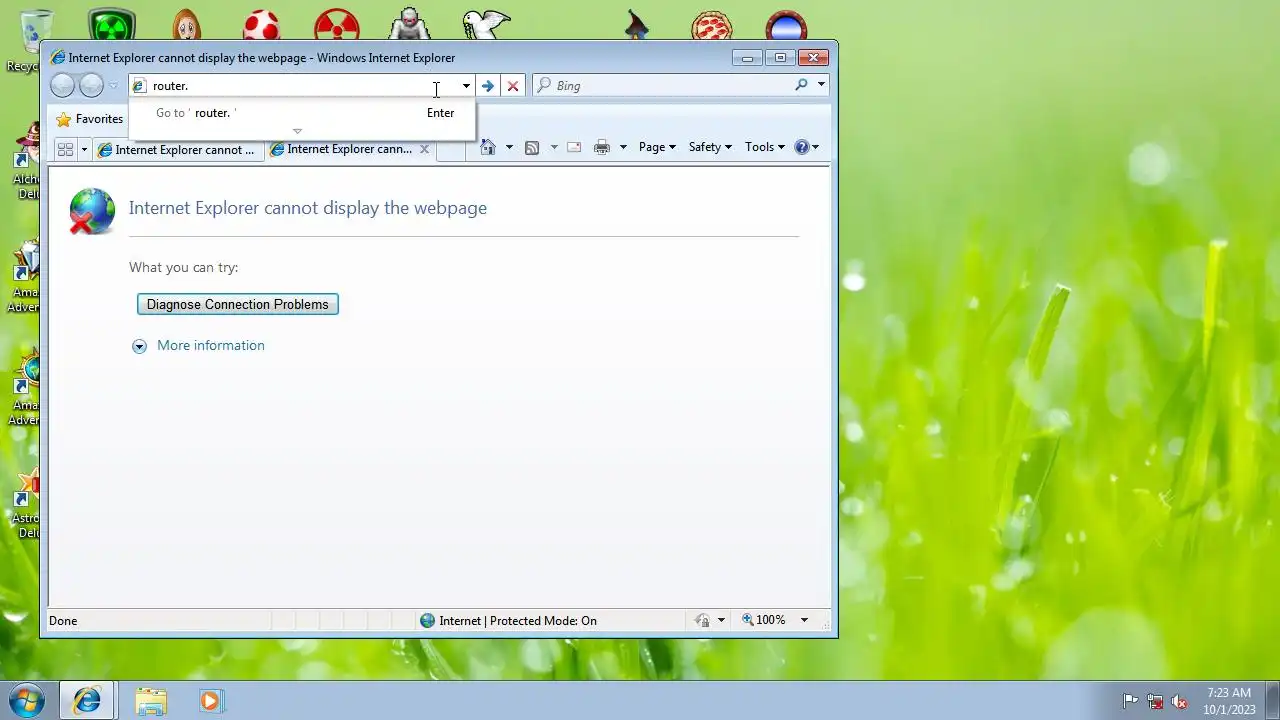Click the red radiation symbol desktop icon
This screenshot has height=720, width=1280.
pos(337,24)
